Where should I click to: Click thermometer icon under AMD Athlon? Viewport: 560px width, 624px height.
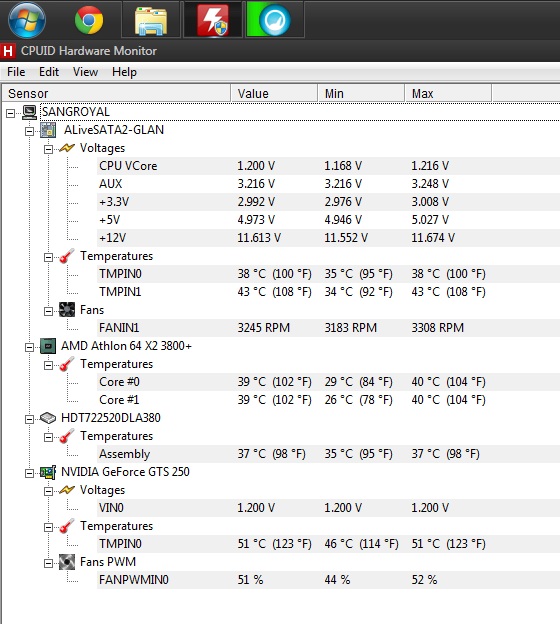pyautogui.click(x=67, y=364)
